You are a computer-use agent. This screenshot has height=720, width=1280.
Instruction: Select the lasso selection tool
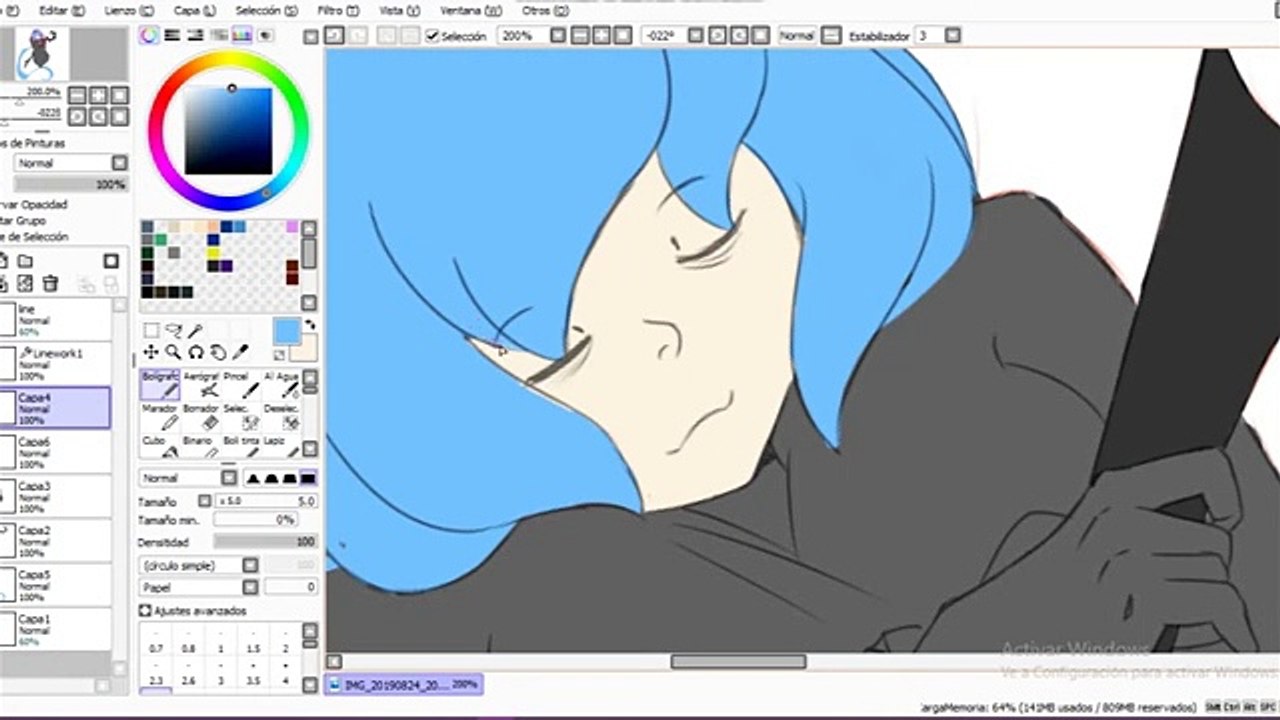[173, 330]
